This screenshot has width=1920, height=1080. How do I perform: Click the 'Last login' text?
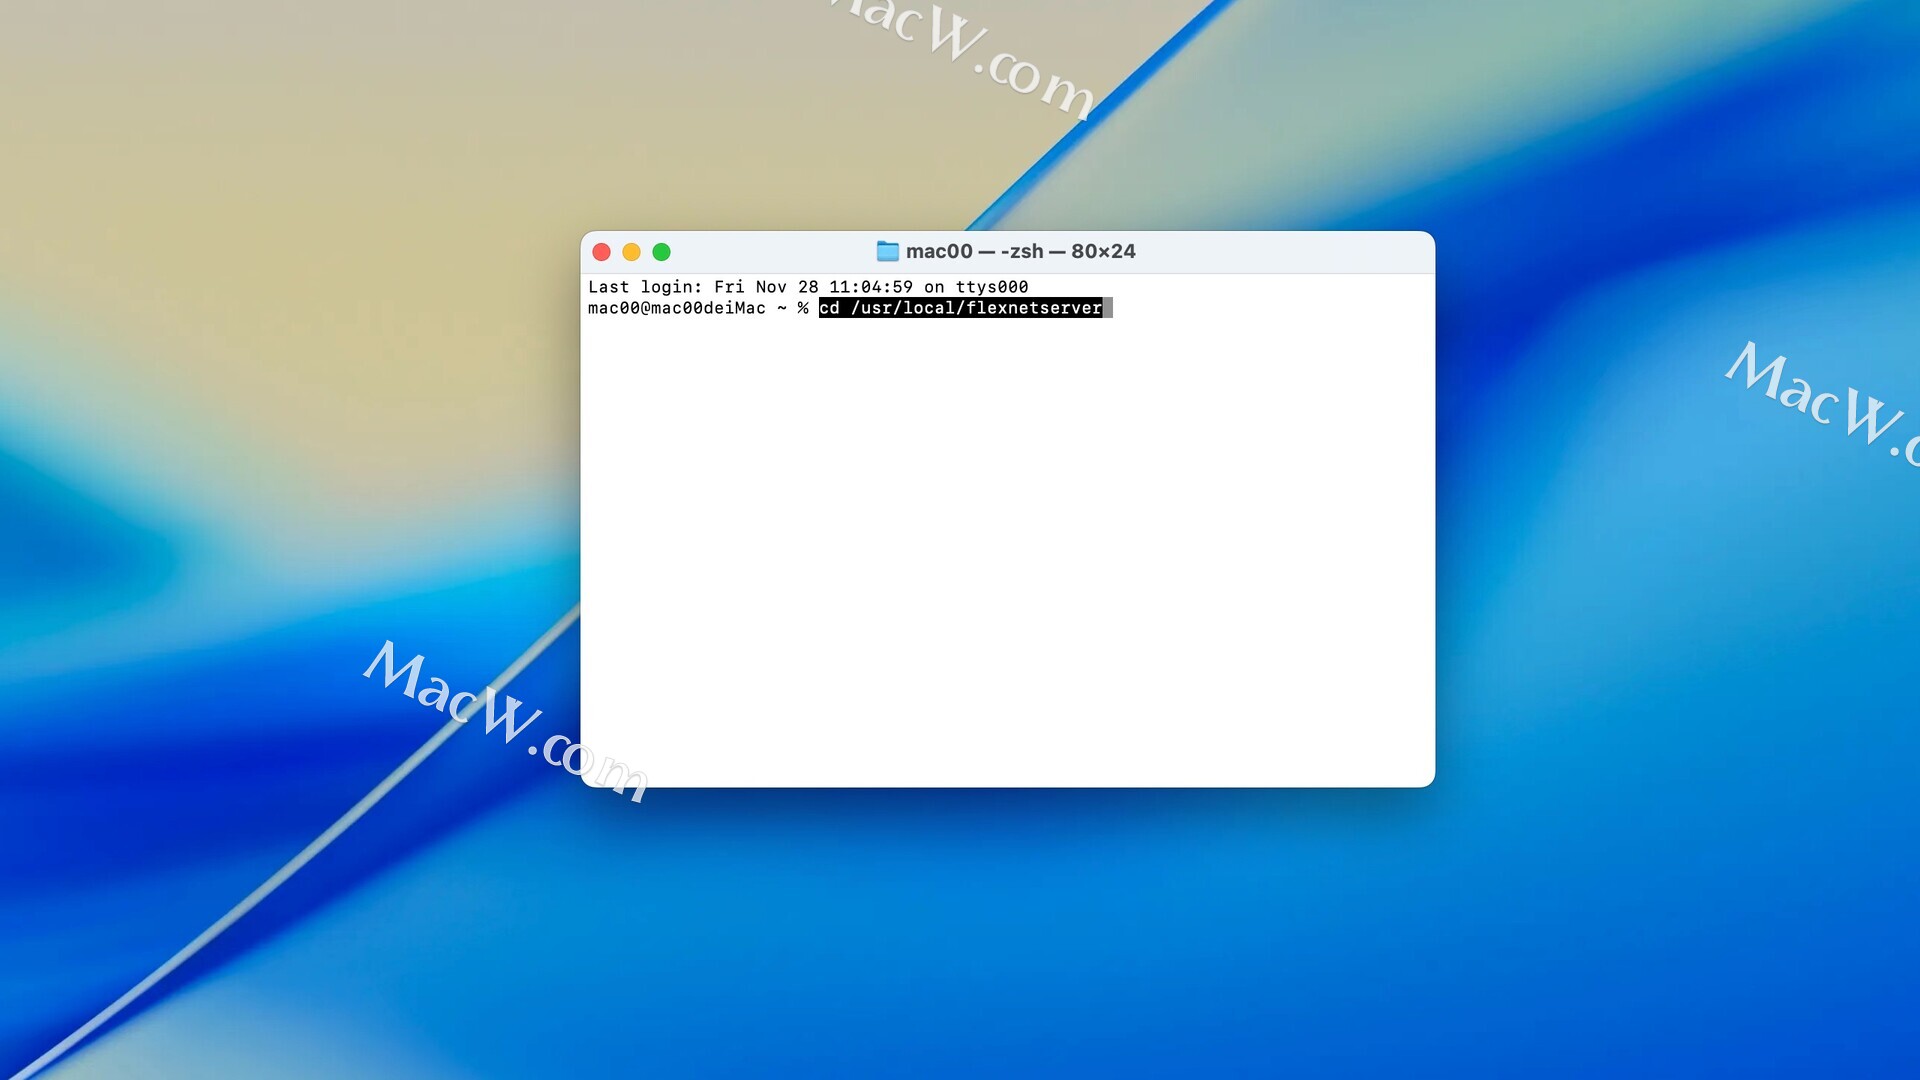pos(644,288)
